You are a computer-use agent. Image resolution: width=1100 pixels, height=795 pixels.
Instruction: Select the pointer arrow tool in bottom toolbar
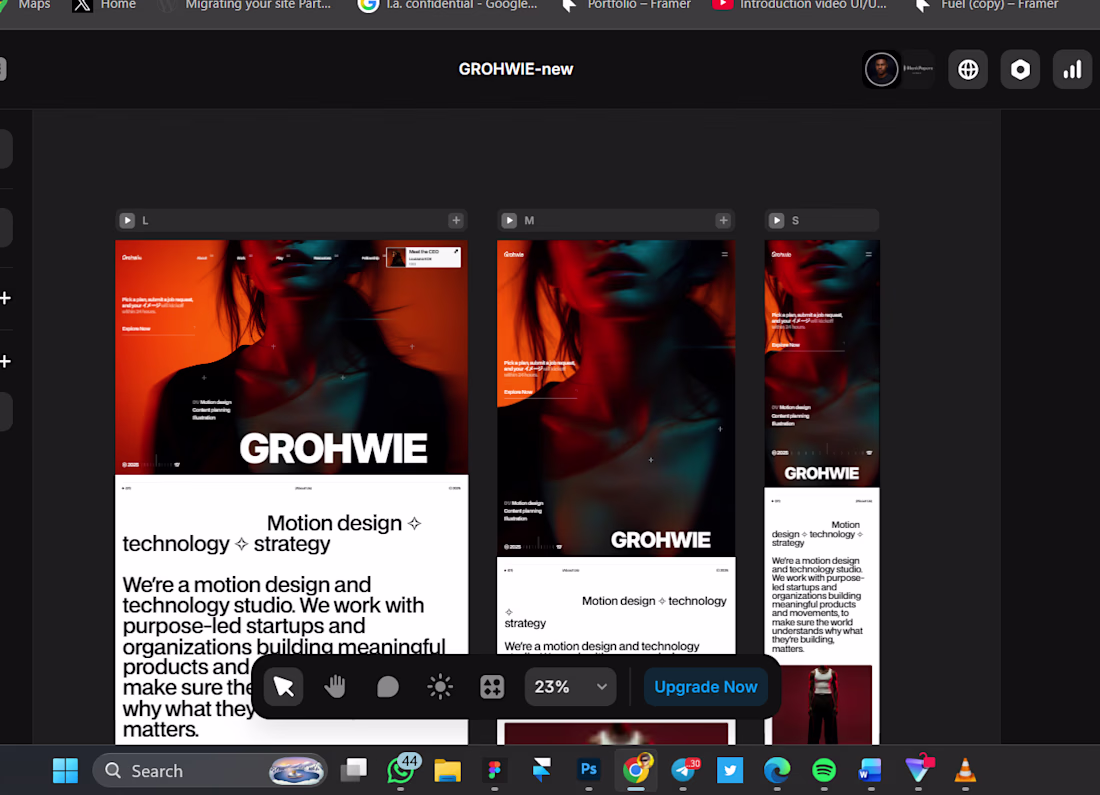point(283,686)
